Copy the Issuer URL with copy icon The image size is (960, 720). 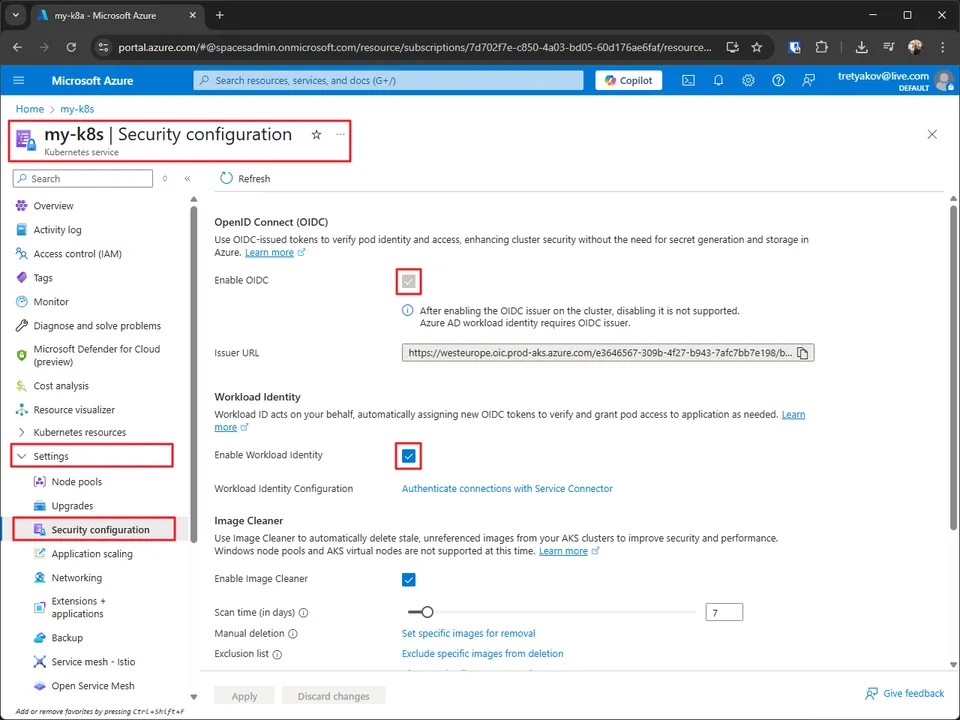(x=803, y=353)
